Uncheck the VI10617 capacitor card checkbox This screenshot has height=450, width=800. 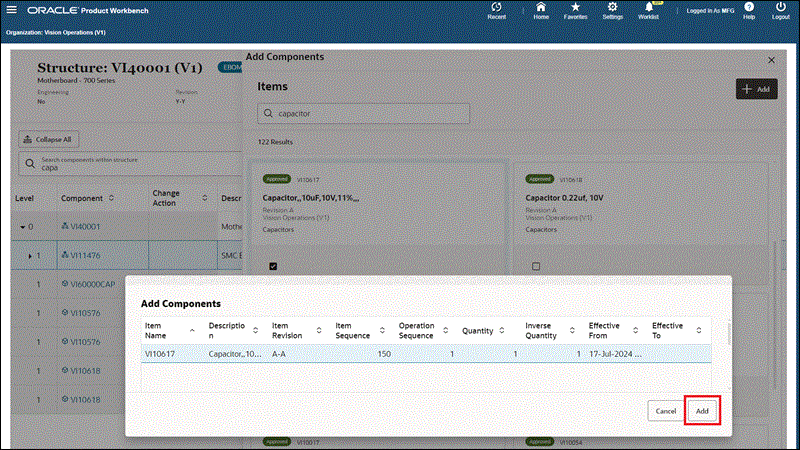click(x=273, y=266)
